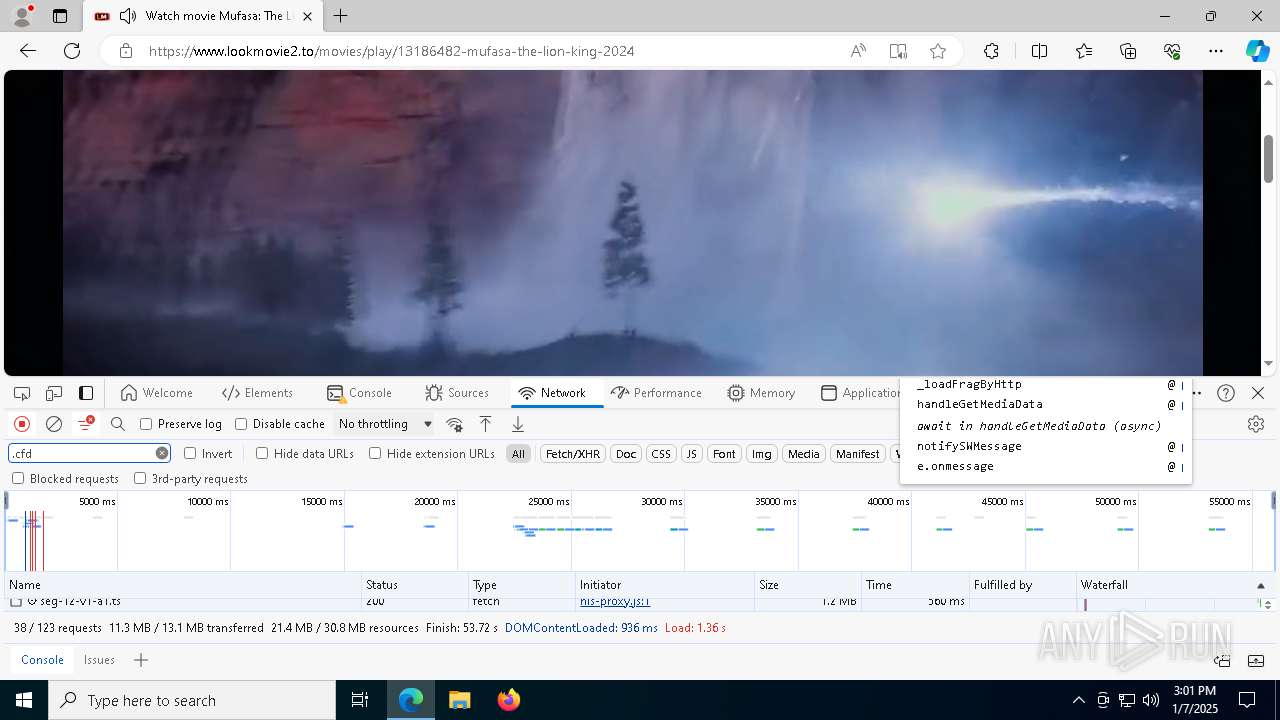Clear the .cfd filter text
This screenshot has height=720, width=1280.
162,453
